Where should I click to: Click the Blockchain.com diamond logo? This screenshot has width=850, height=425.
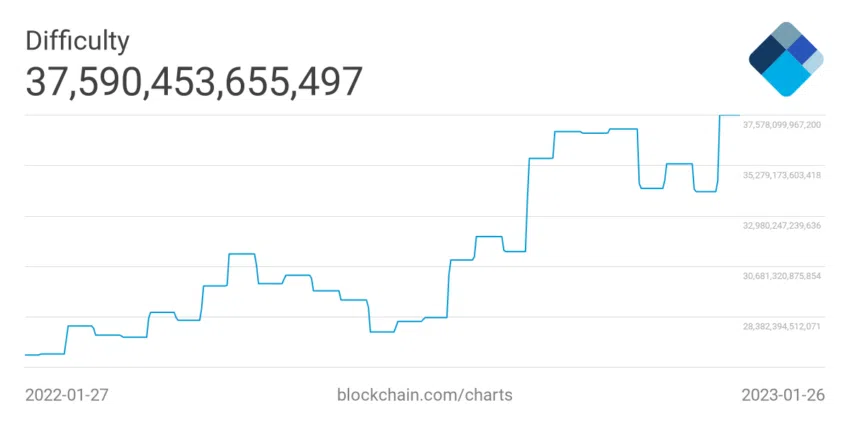785,58
